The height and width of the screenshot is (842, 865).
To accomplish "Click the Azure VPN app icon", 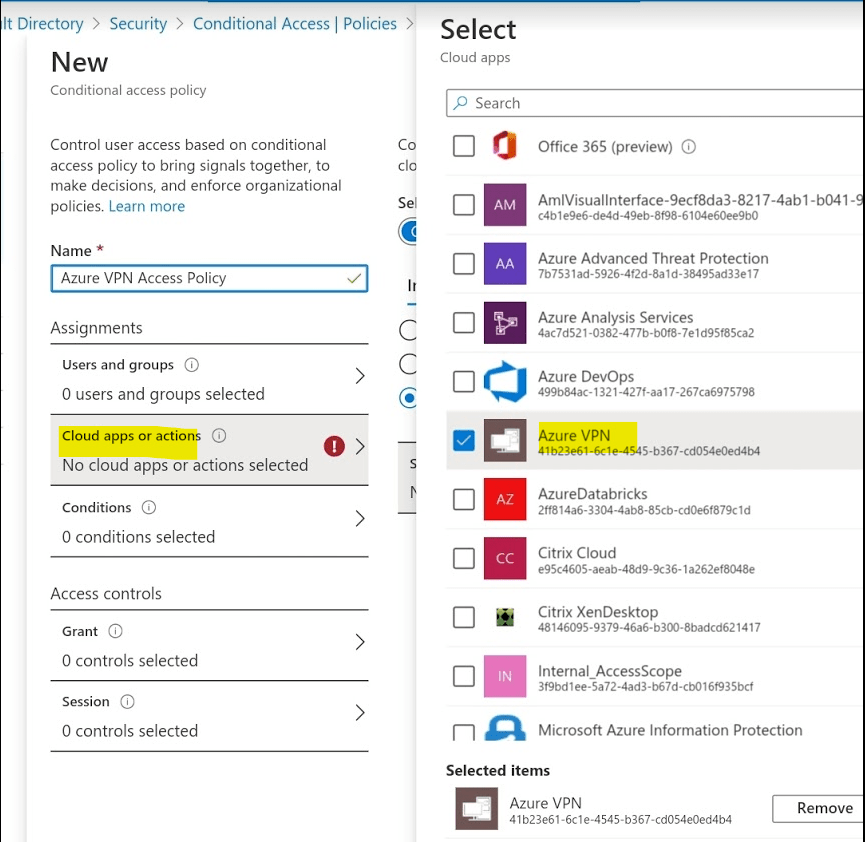I will (507, 441).
